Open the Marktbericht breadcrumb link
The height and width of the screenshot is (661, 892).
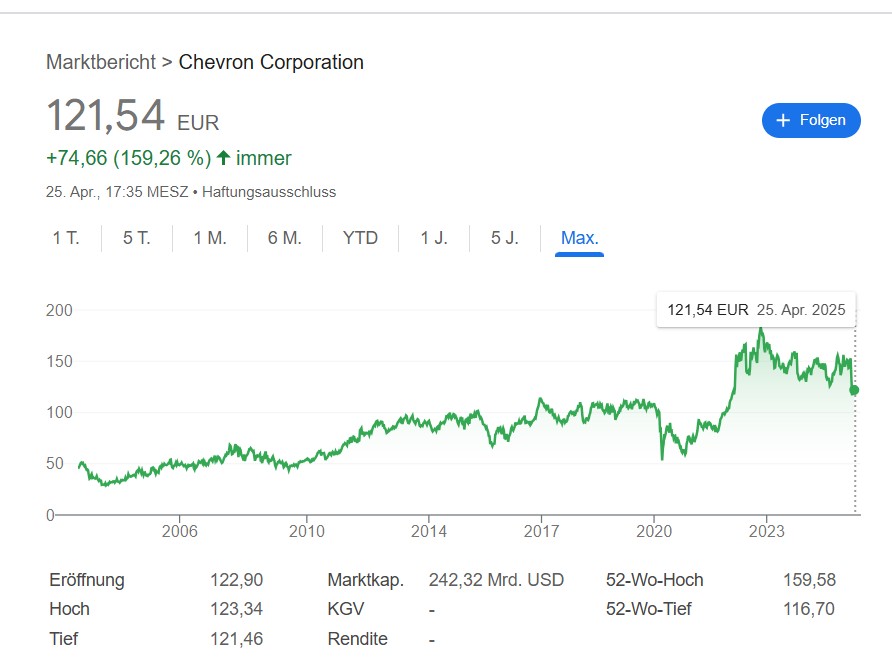[101, 62]
